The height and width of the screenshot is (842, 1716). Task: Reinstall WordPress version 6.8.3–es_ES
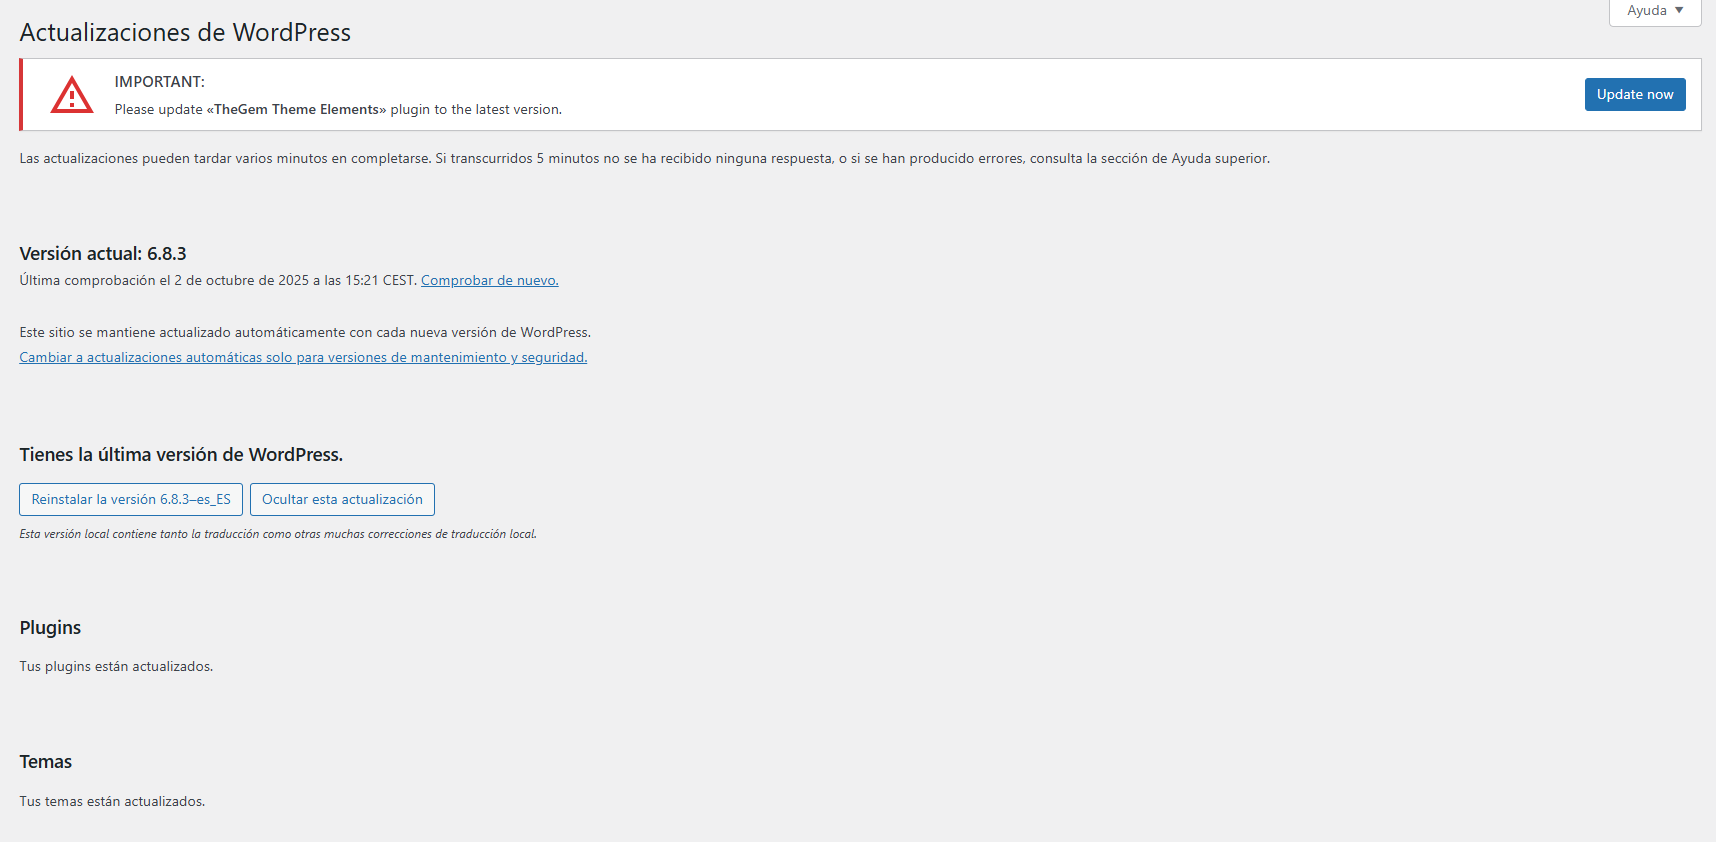(x=131, y=499)
